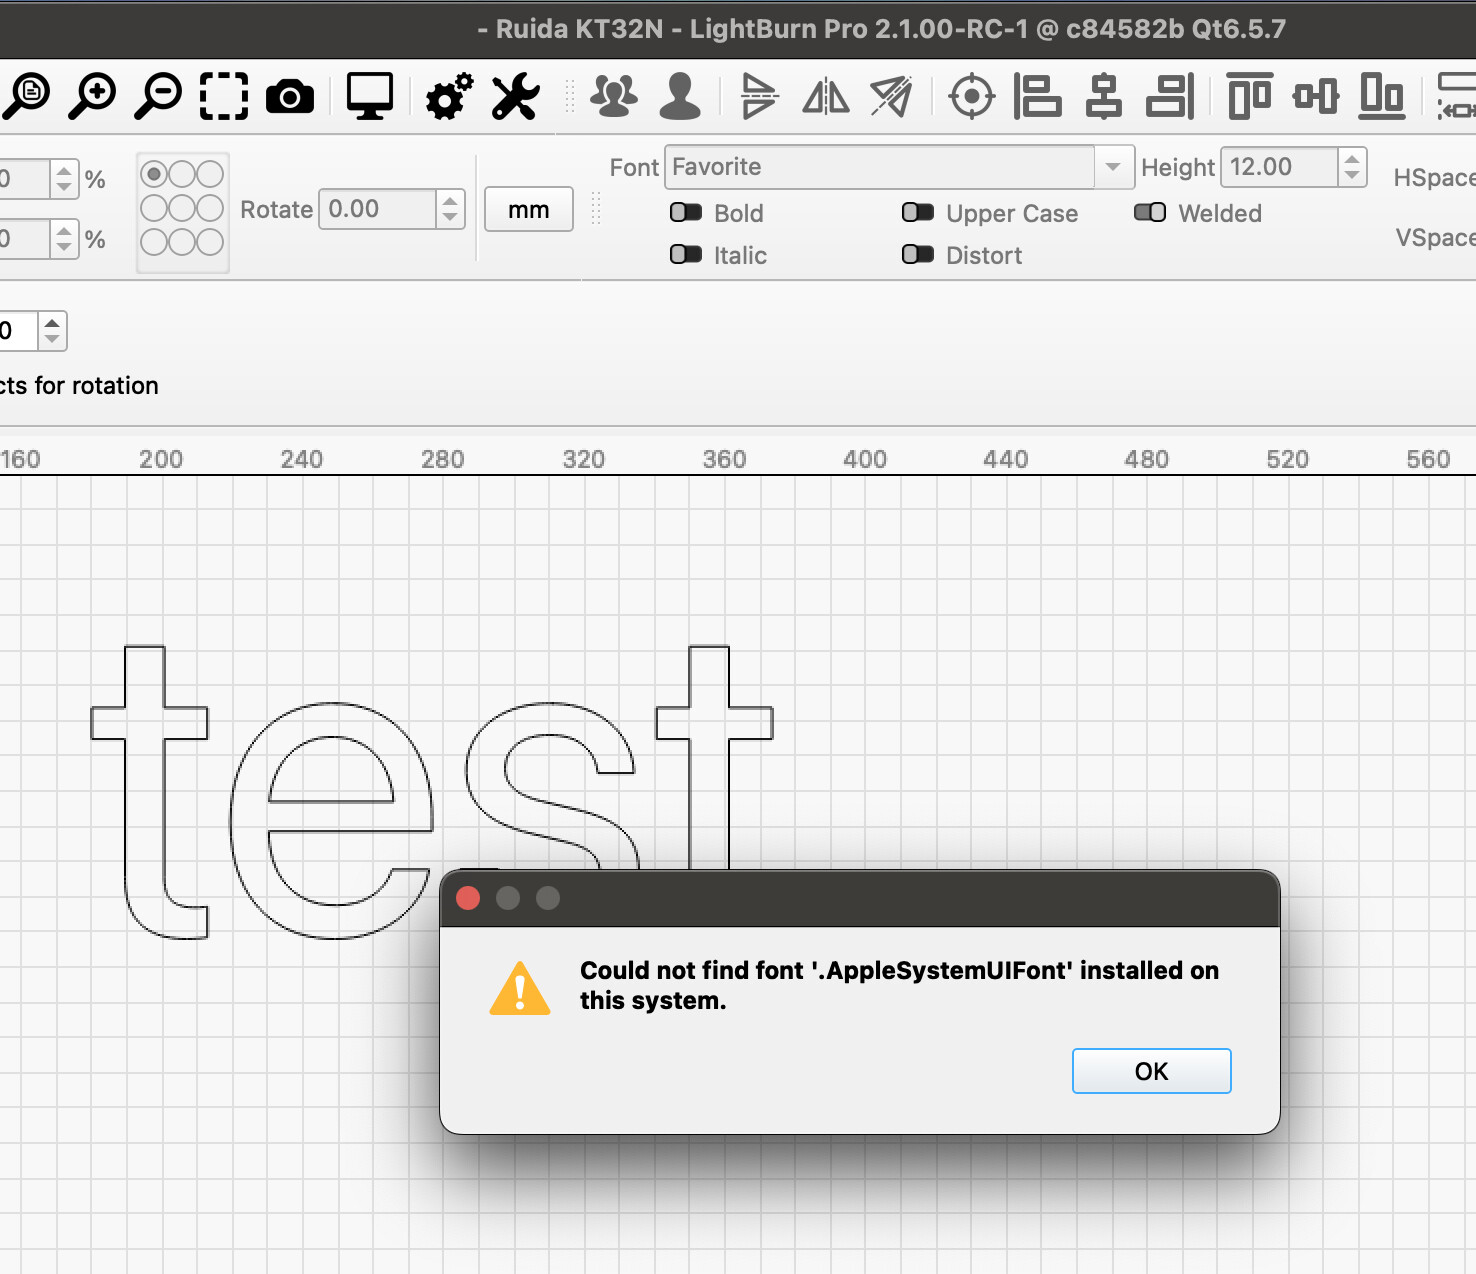Open Device Settings wrench-and-screwdriver icon
The width and height of the screenshot is (1476, 1274).
pyautogui.click(x=516, y=97)
